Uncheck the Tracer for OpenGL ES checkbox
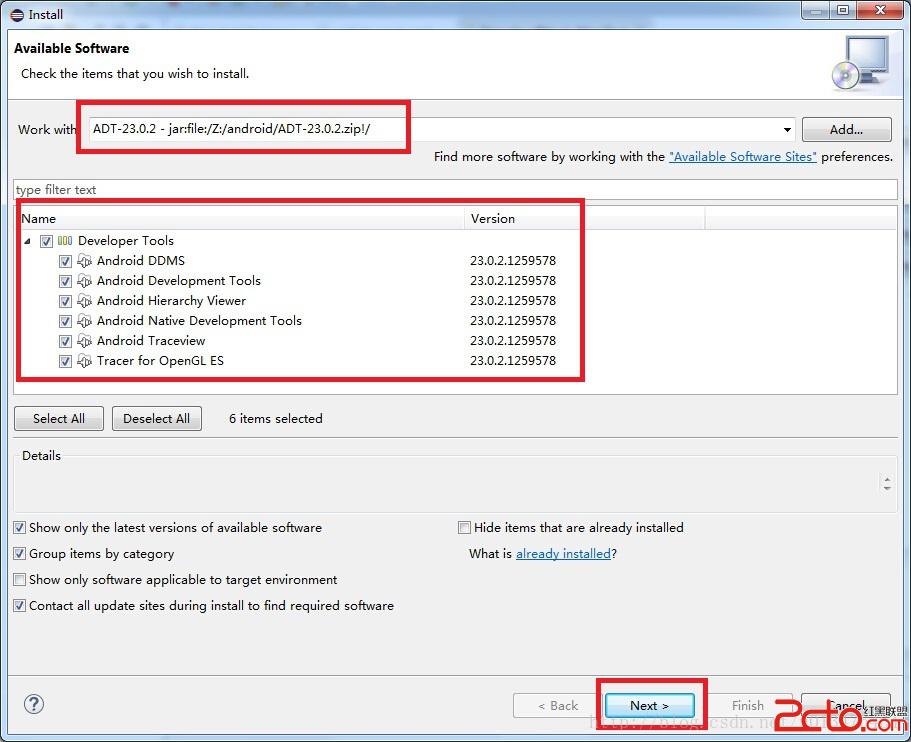 [x=65, y=361]
